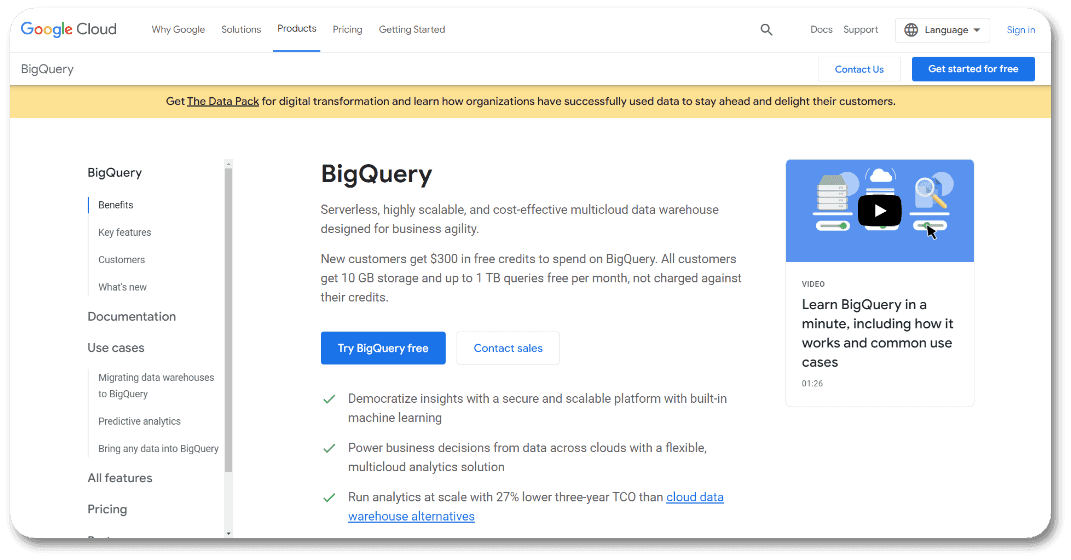Viewport: 1071px width, 560px height.
Task: Open The Data Pack link in banner
Action: click(x=223, y=101)
